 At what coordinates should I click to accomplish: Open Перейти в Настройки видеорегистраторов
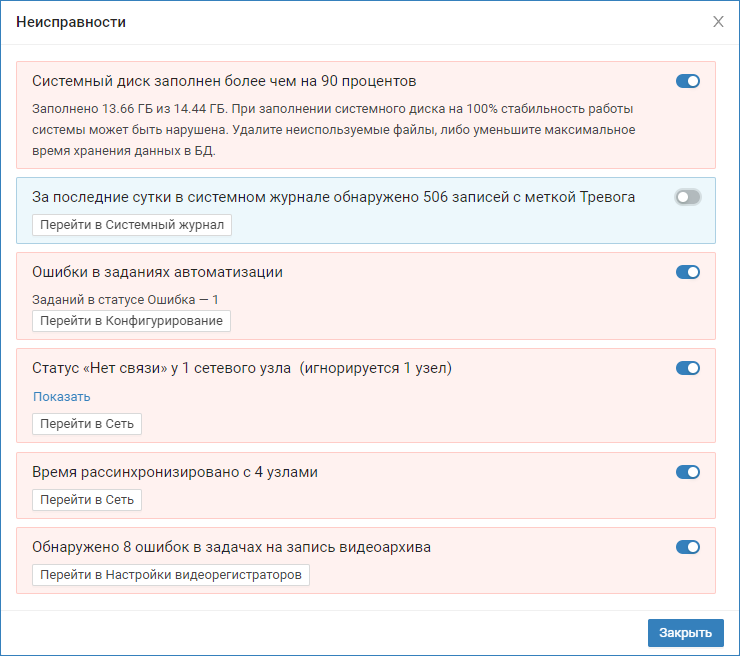click(171, 575)
